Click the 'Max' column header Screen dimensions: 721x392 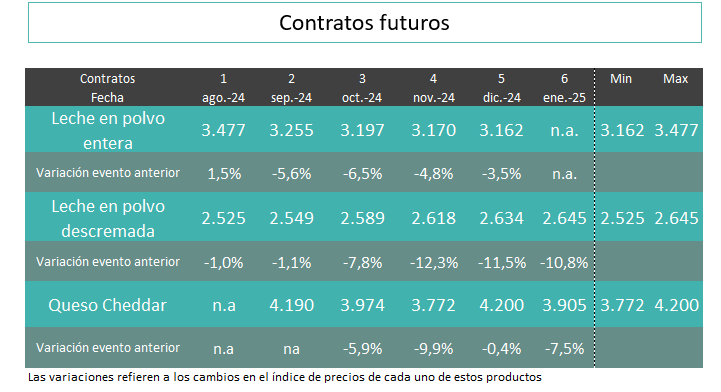pos(675,79)
